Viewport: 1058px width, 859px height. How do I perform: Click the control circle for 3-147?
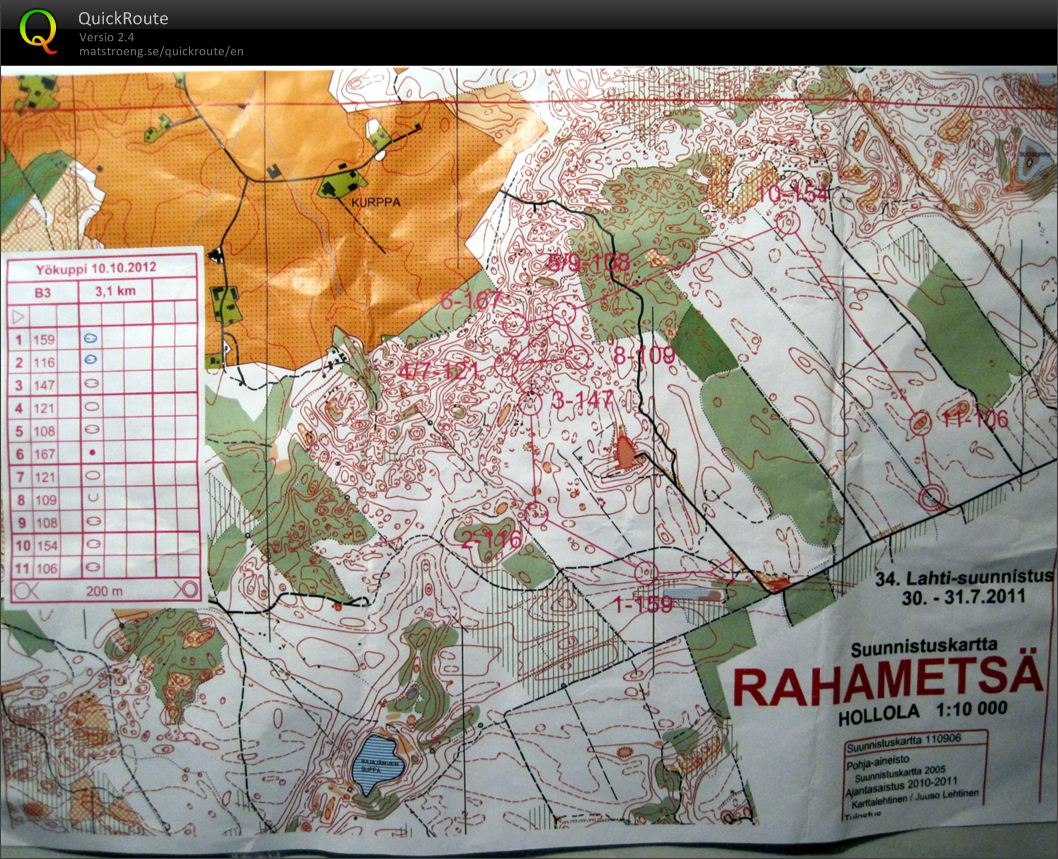pyautogui.click(x=532, y=403)
